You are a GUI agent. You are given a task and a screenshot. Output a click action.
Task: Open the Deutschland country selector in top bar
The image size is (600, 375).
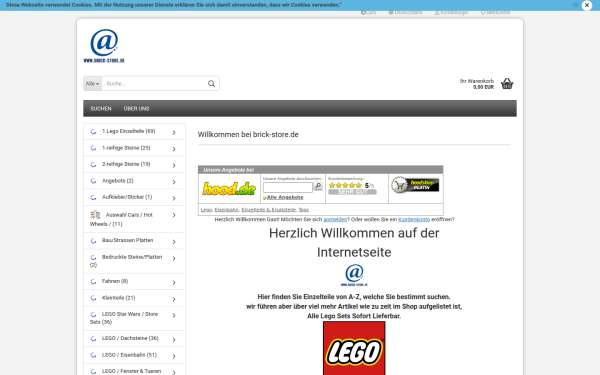click(x=405, y=13)
